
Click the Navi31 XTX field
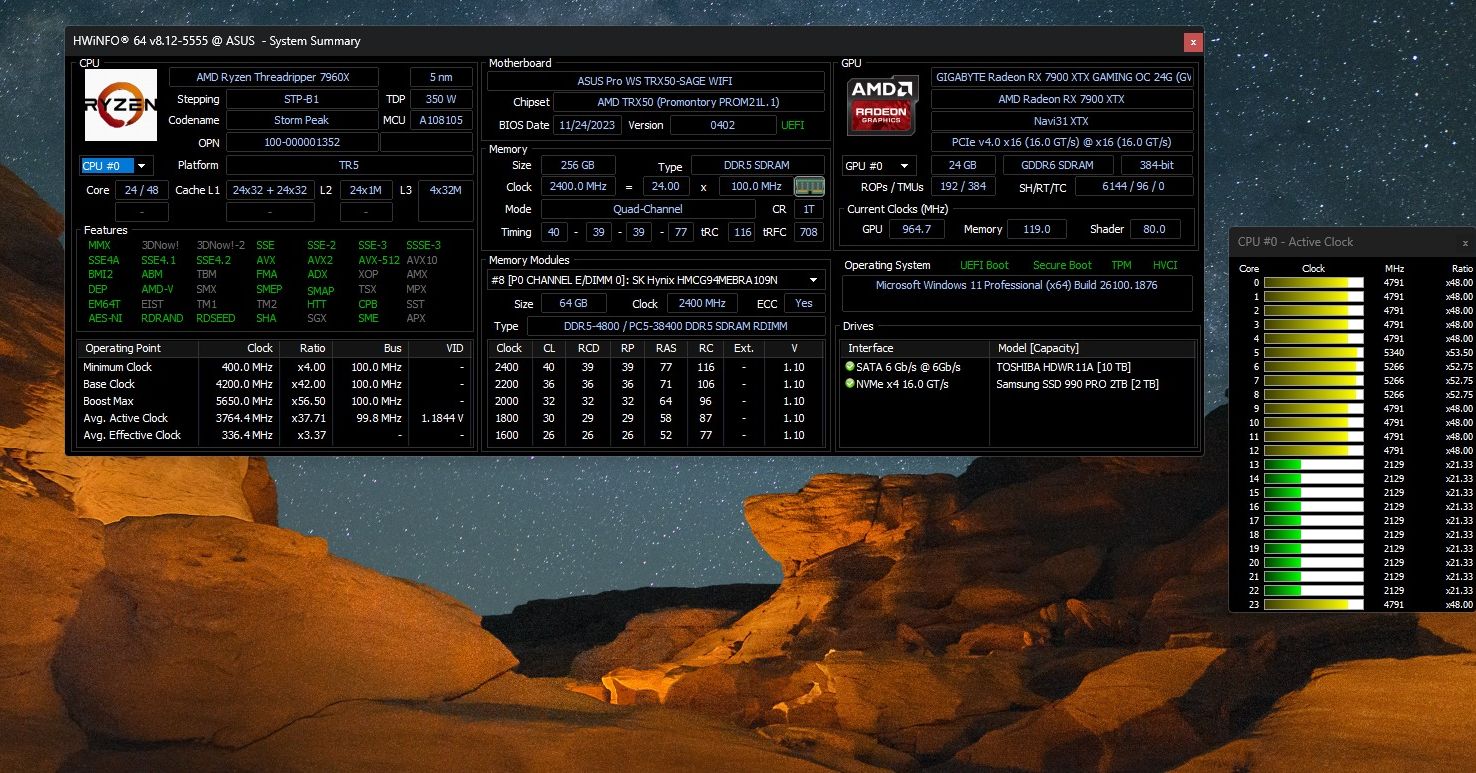[x=1062, y=121]
